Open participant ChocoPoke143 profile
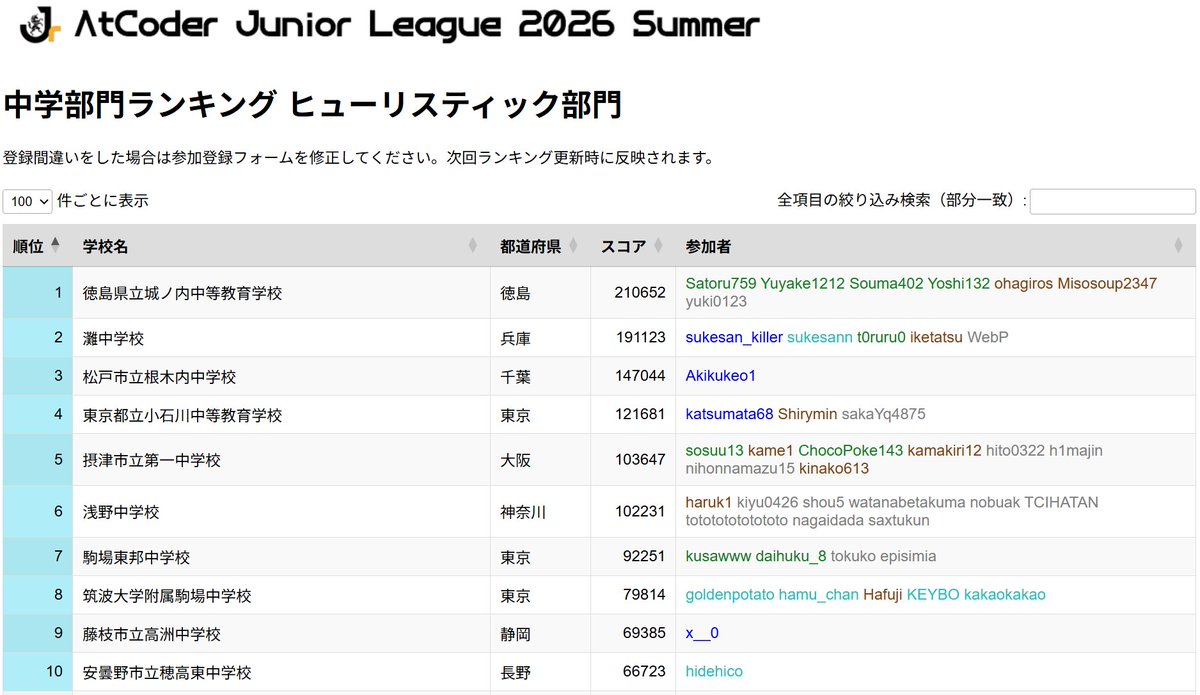Image resolution: width=1200 pixels, height=695 pixels. (x=851, y=451)
